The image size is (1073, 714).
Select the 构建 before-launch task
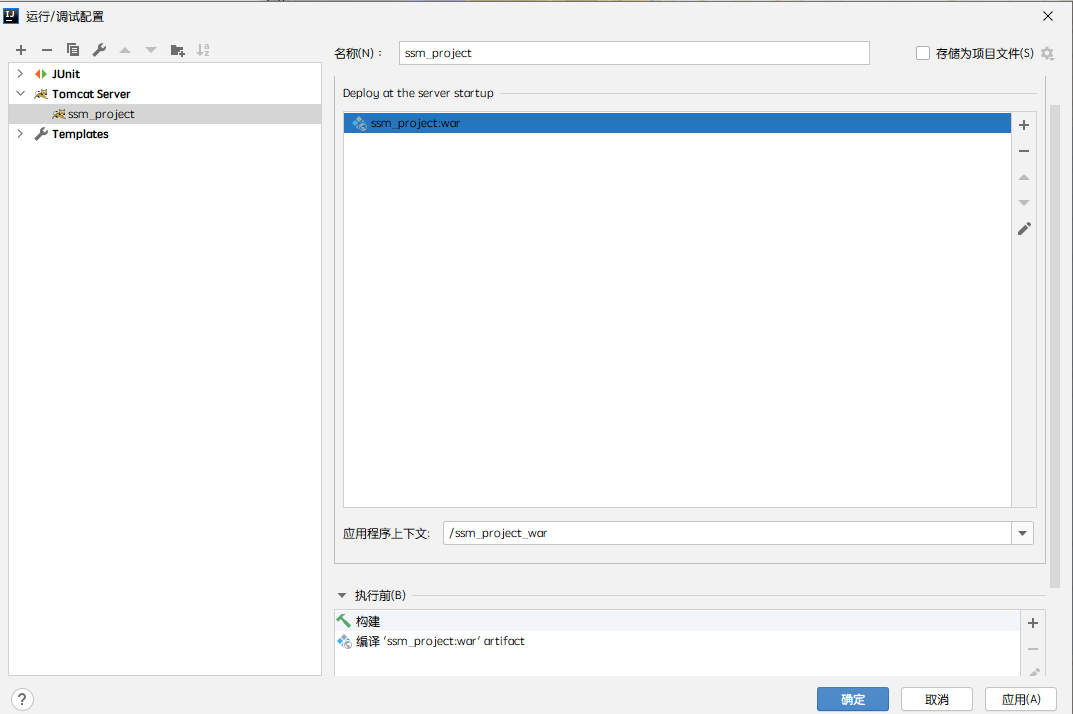677,621
